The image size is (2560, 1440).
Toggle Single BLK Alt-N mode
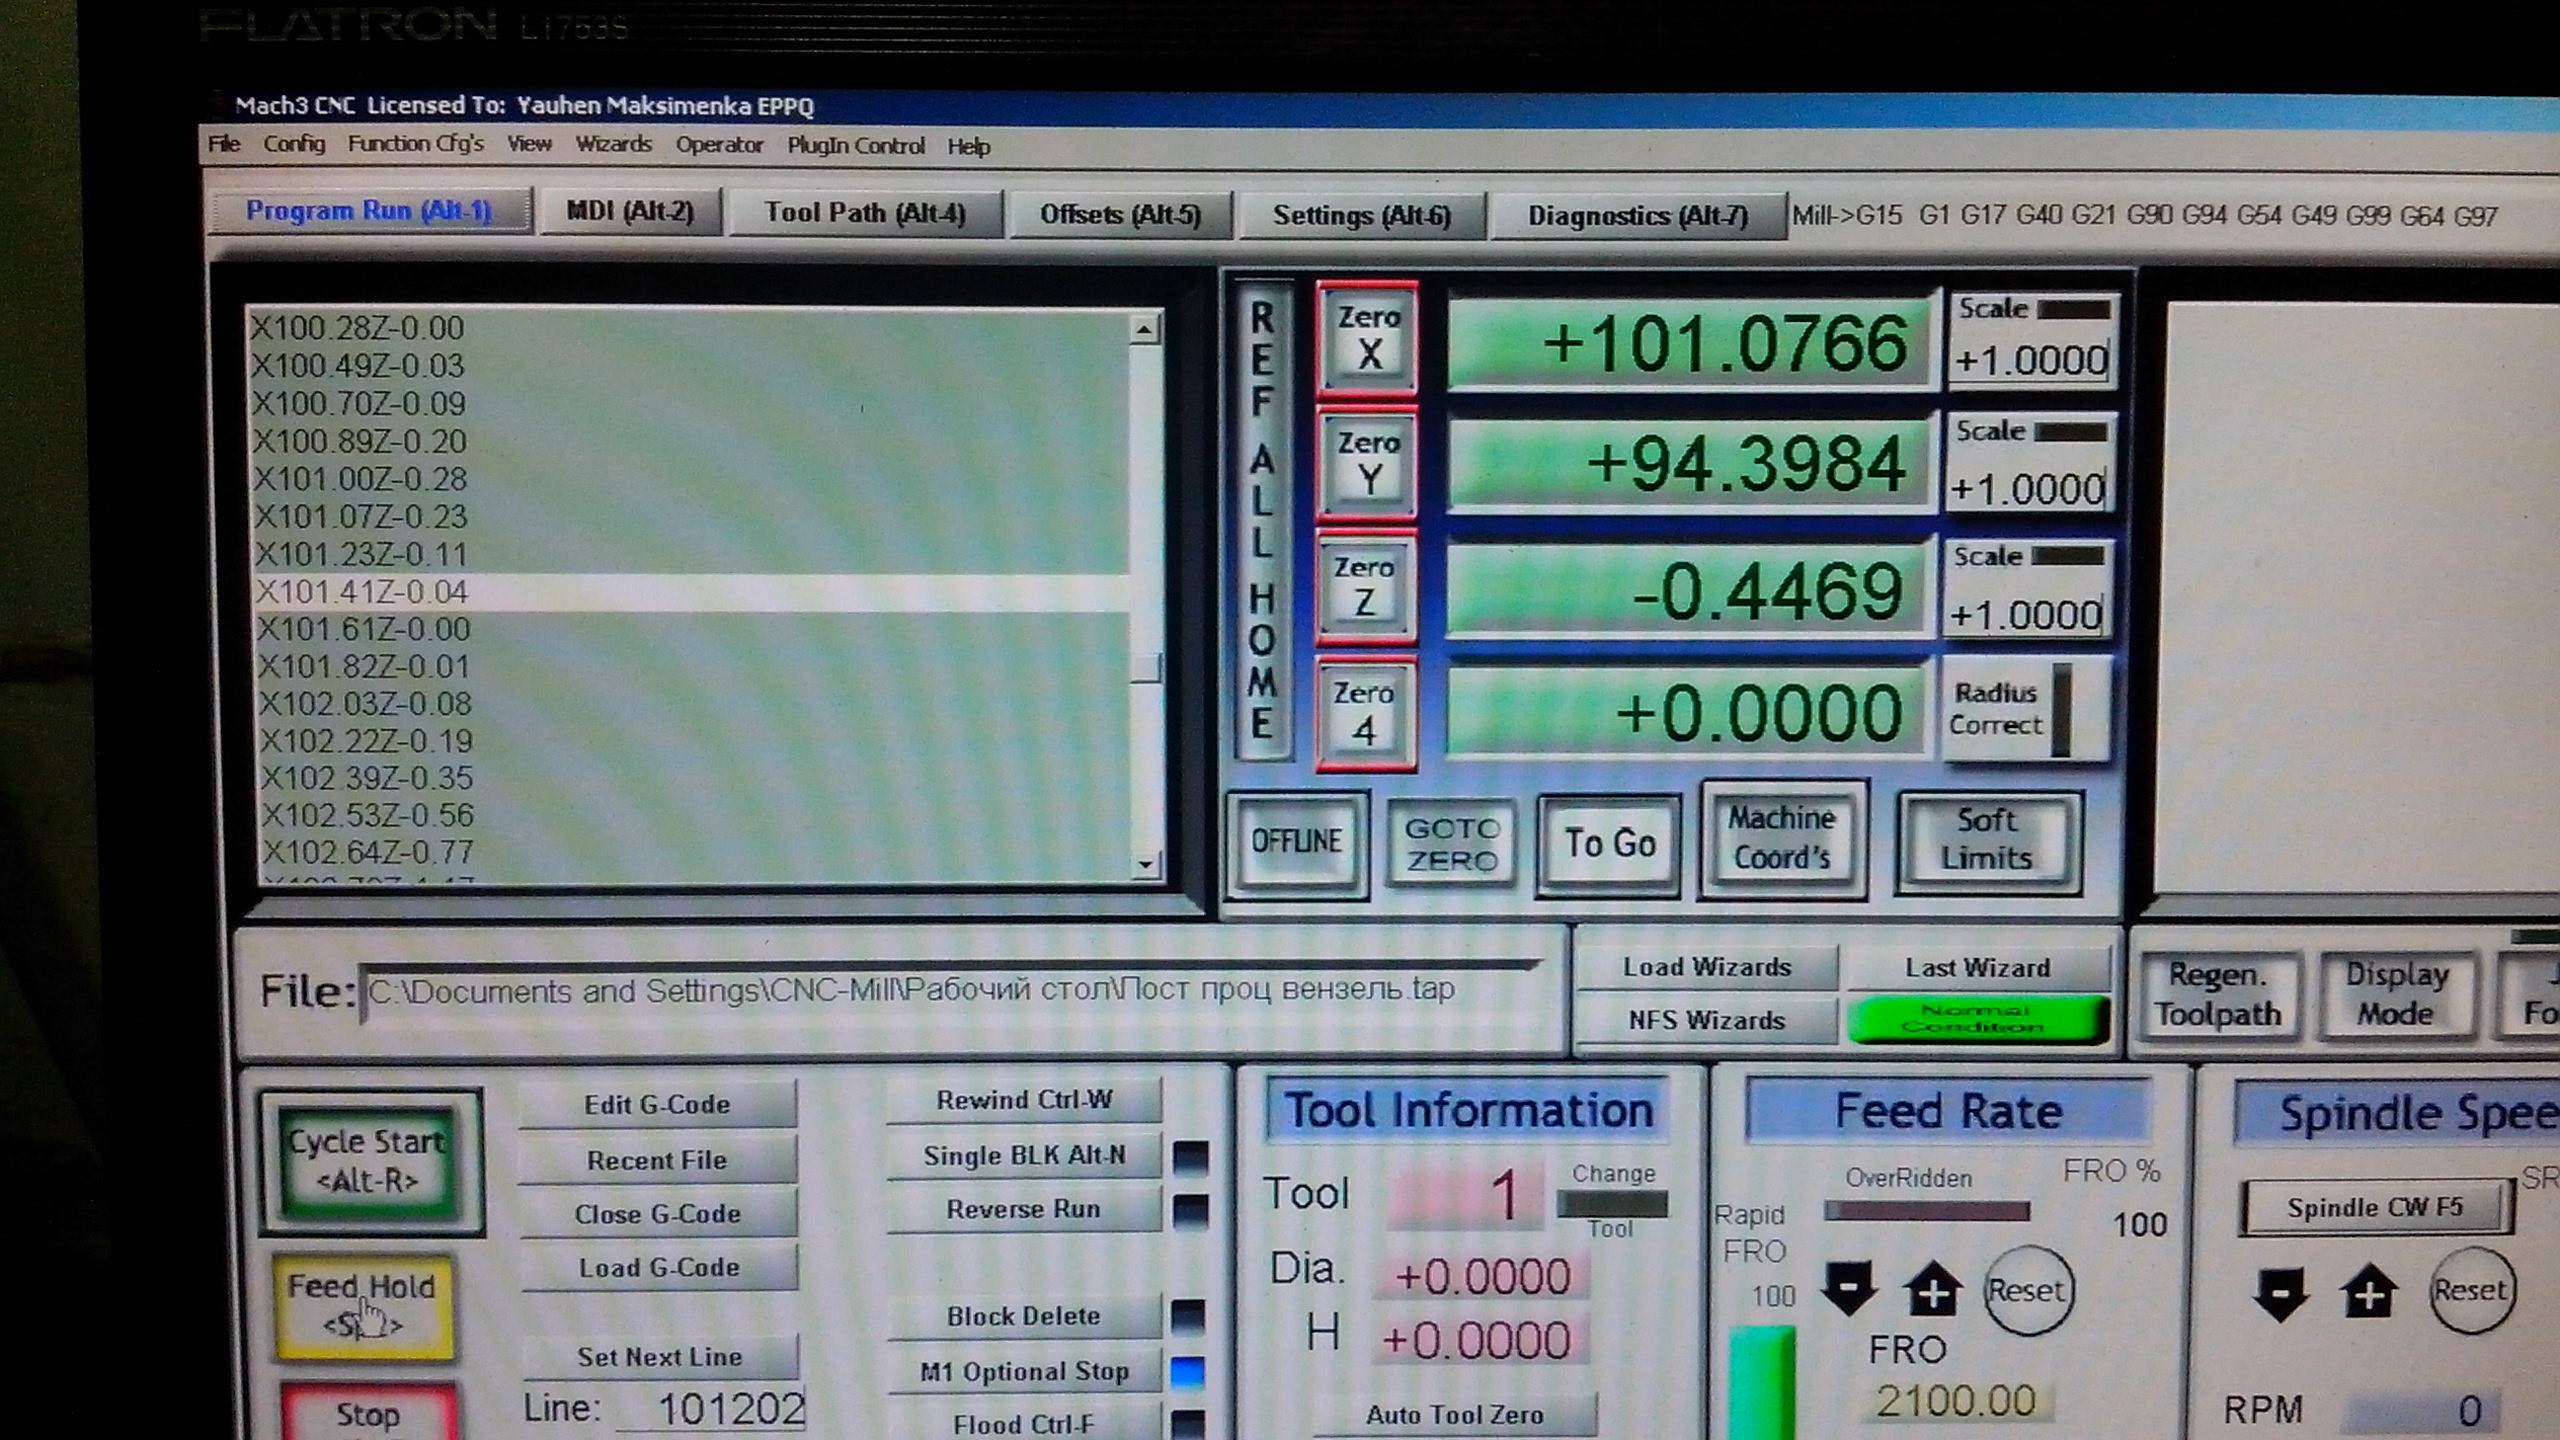tap(1024, 1156)
